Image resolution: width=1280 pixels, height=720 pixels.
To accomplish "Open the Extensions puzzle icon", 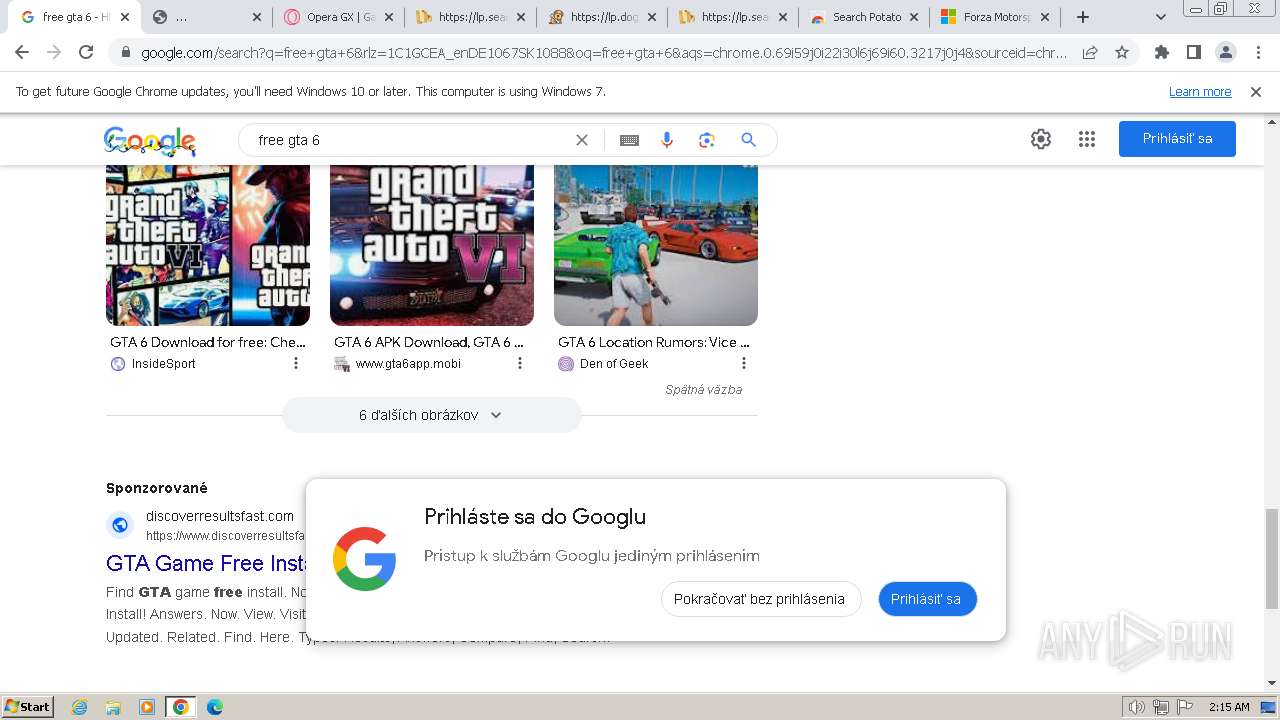I will coord(1162,53).
